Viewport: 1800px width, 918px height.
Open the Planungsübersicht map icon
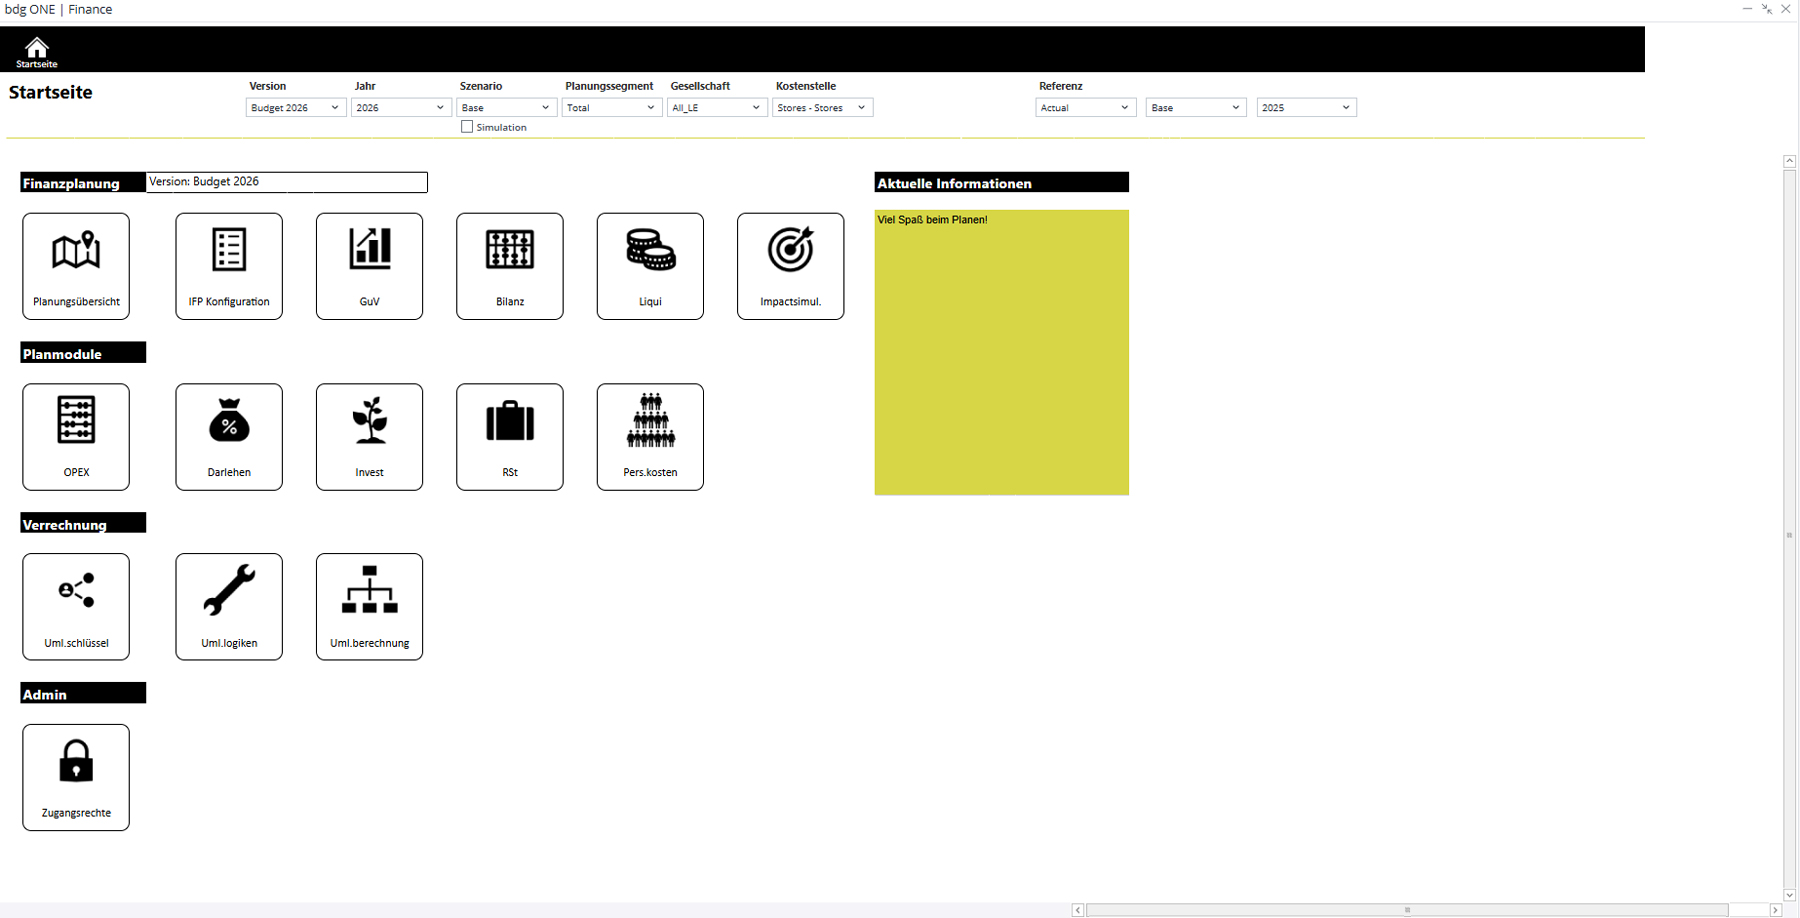click(76, 266)
